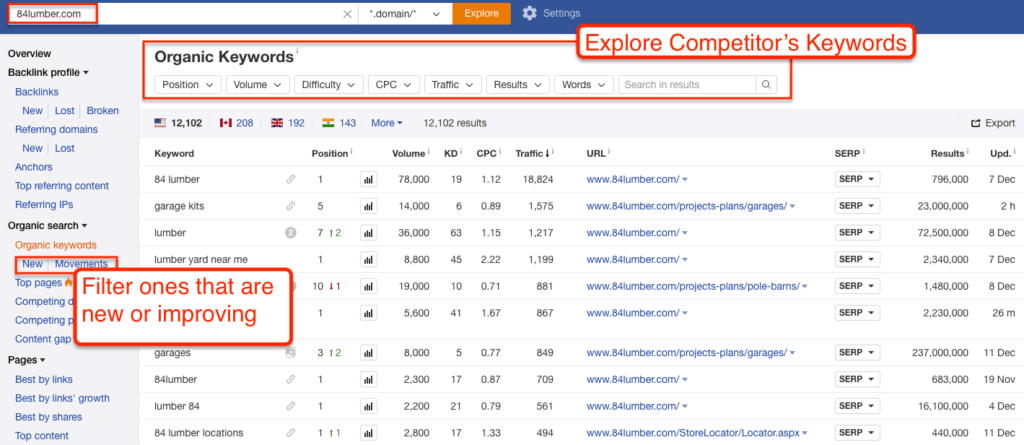Open Referring domains in the sidebar

[x=56, y=129]
